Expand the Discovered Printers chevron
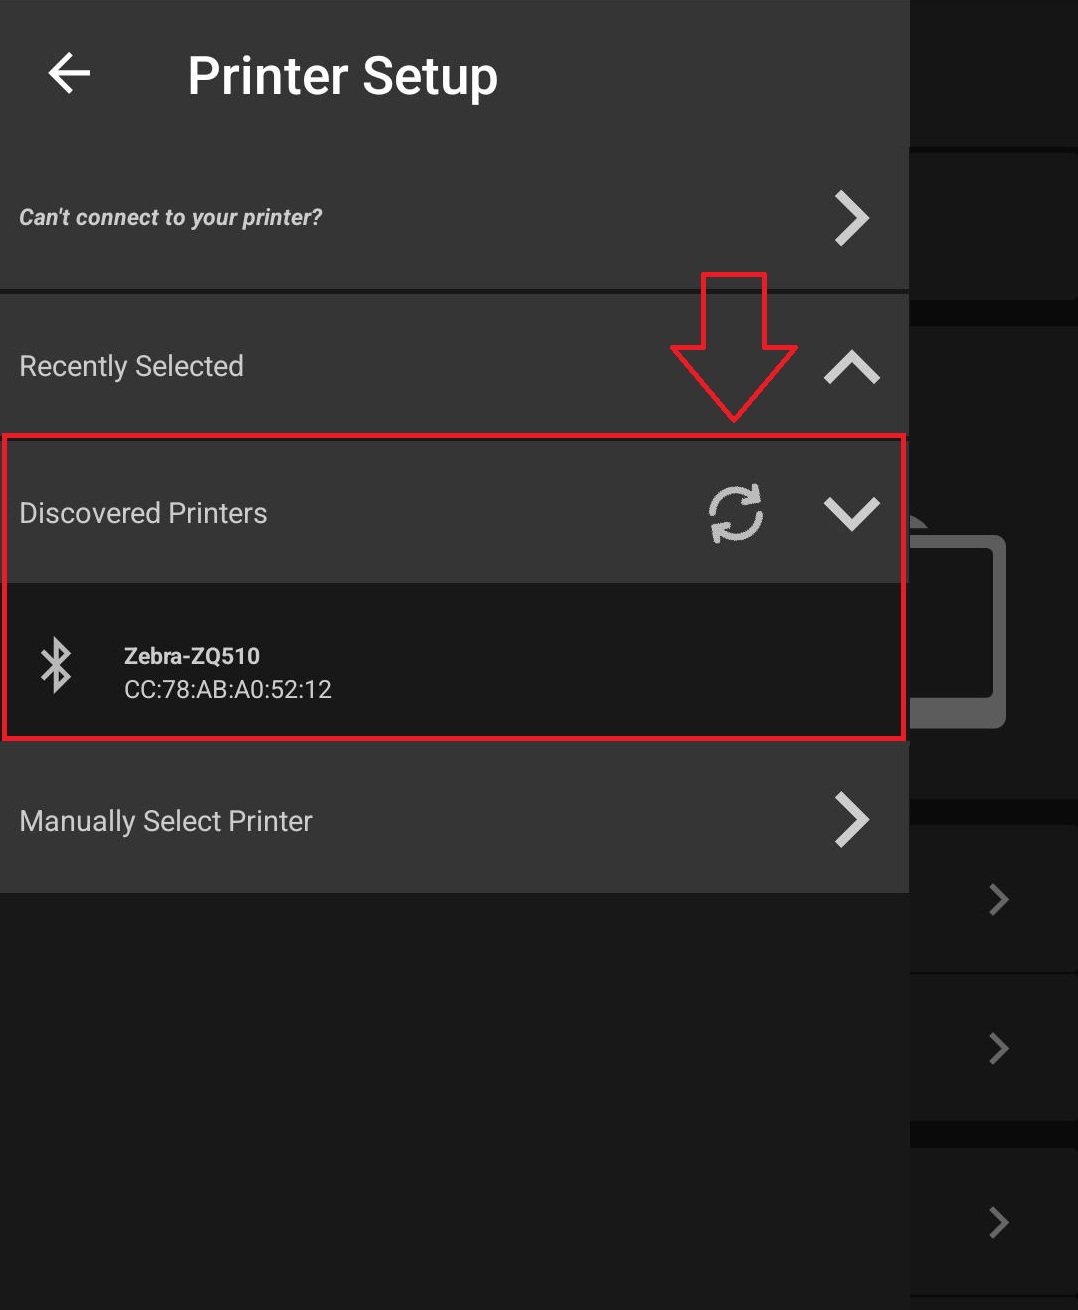 pyautogui.click(x=851, y=514)
